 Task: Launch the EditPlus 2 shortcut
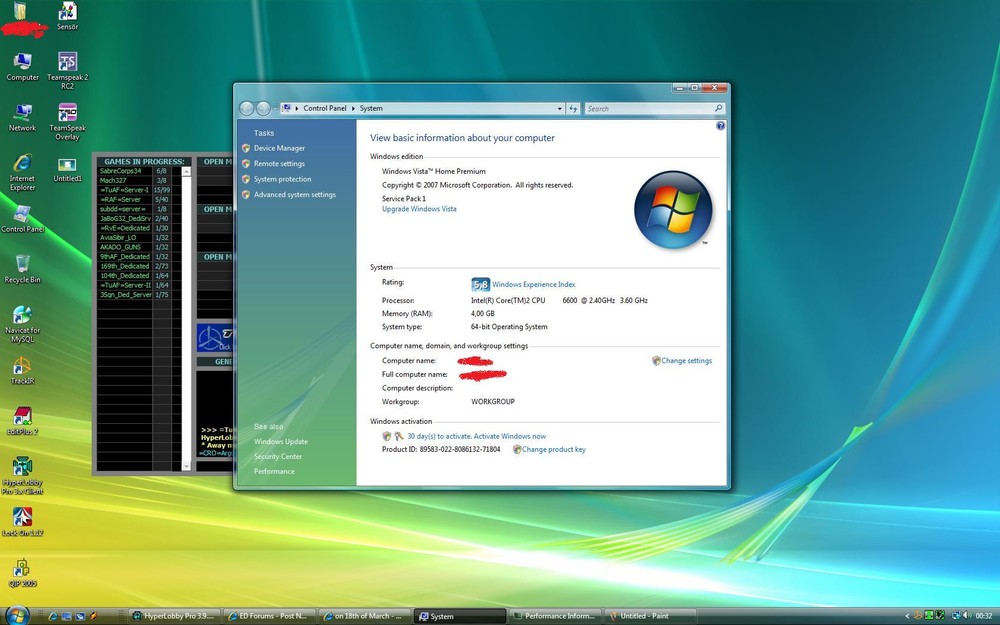tap(22, 421)
